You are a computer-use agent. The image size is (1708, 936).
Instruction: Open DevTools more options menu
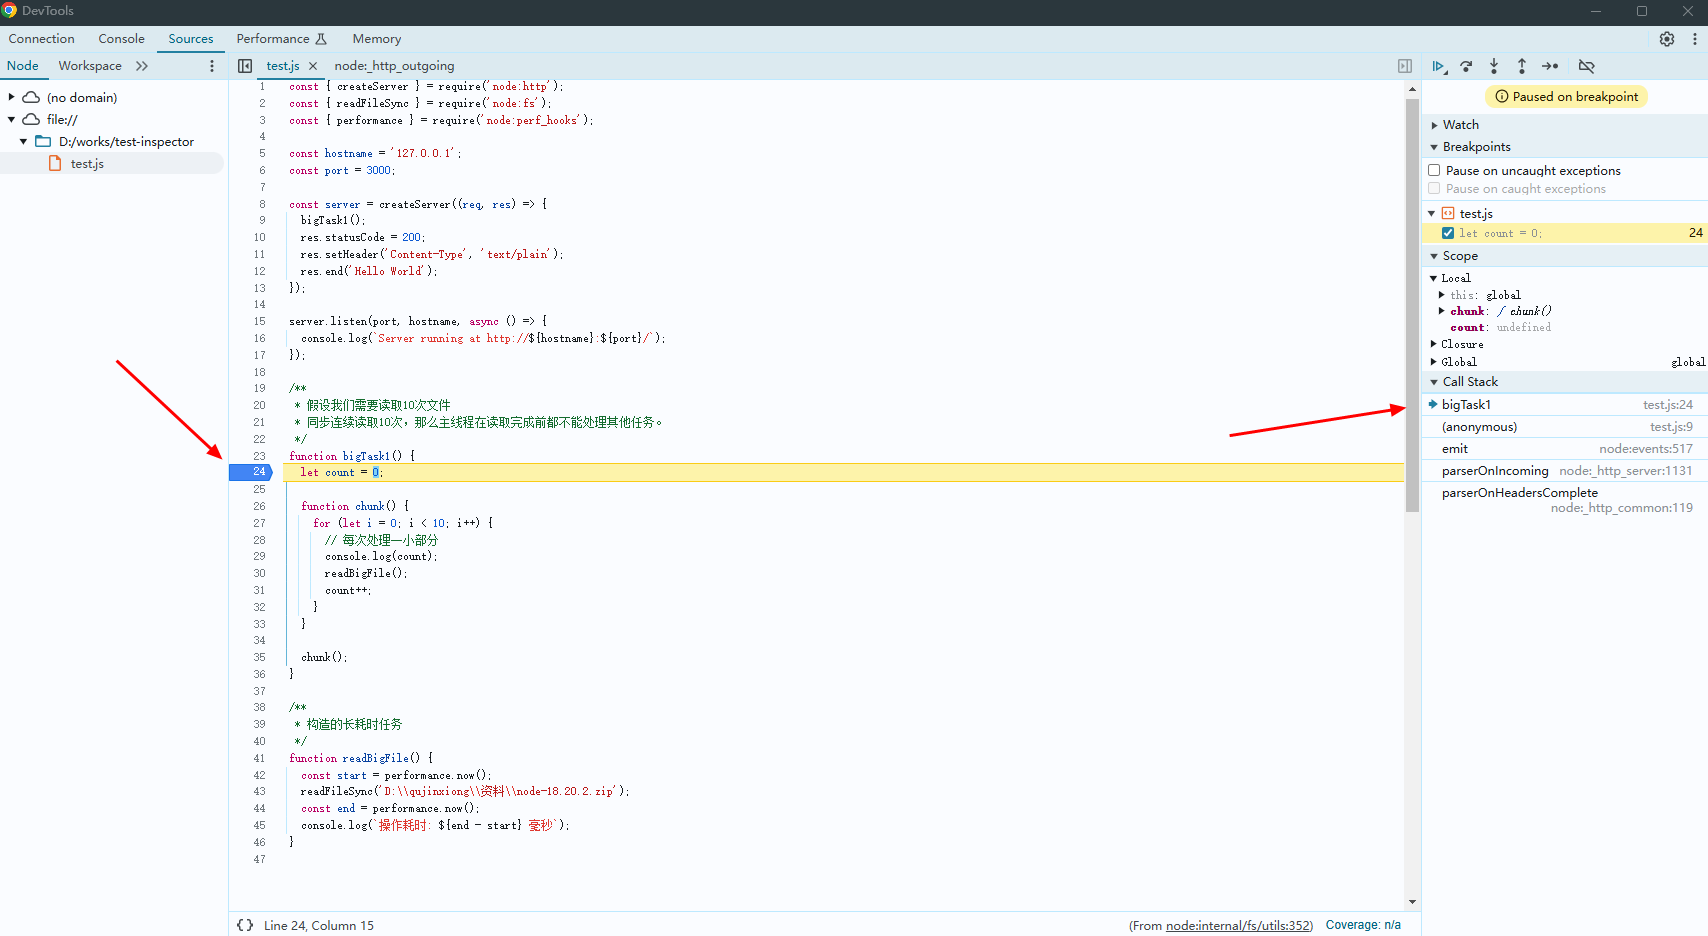coord(1694,39)
